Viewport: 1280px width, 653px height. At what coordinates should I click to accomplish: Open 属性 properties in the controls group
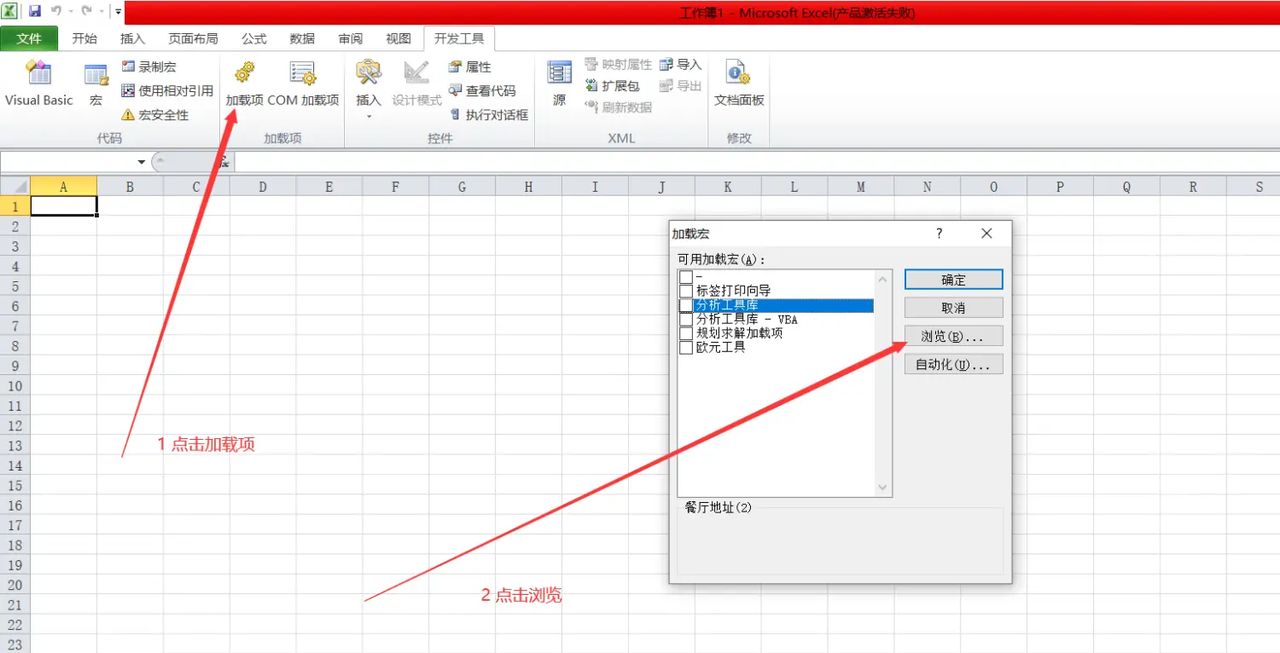tap(470, 67)
